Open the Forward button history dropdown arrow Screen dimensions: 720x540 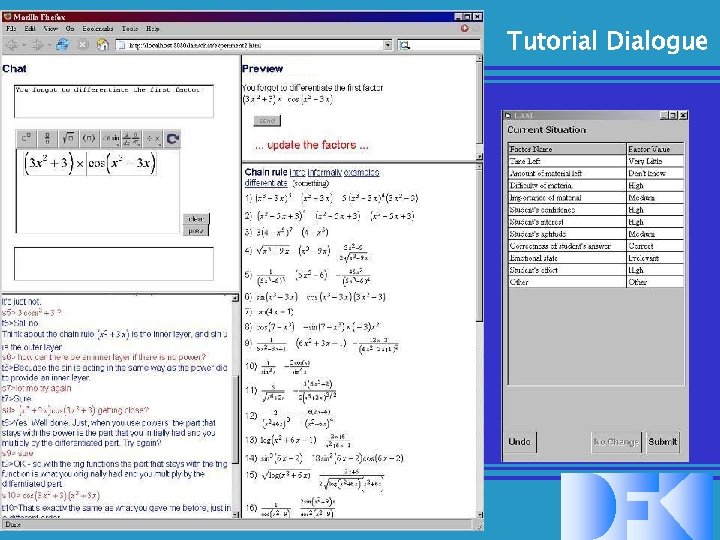click(49, 45)
